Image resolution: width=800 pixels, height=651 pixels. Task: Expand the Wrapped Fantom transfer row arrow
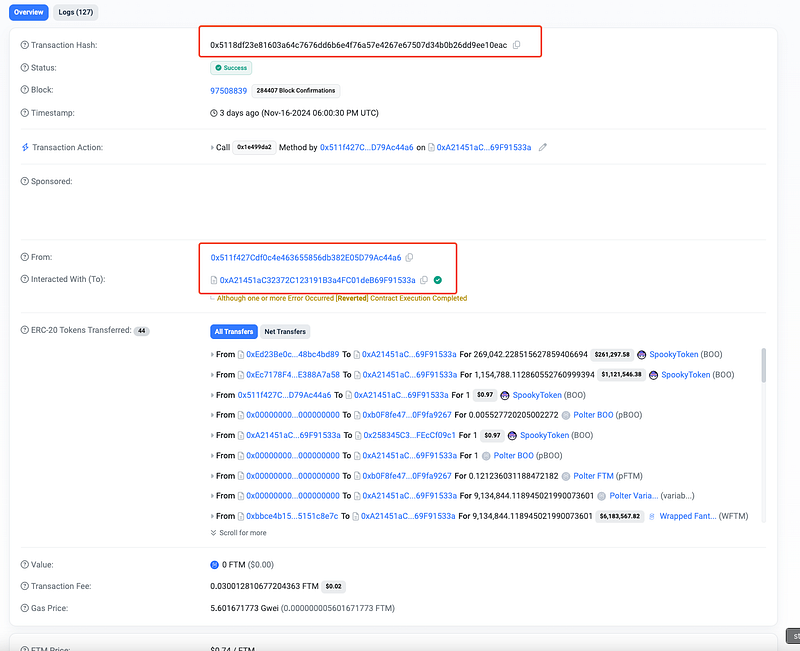pyautogui.click(x=212, y=516)
